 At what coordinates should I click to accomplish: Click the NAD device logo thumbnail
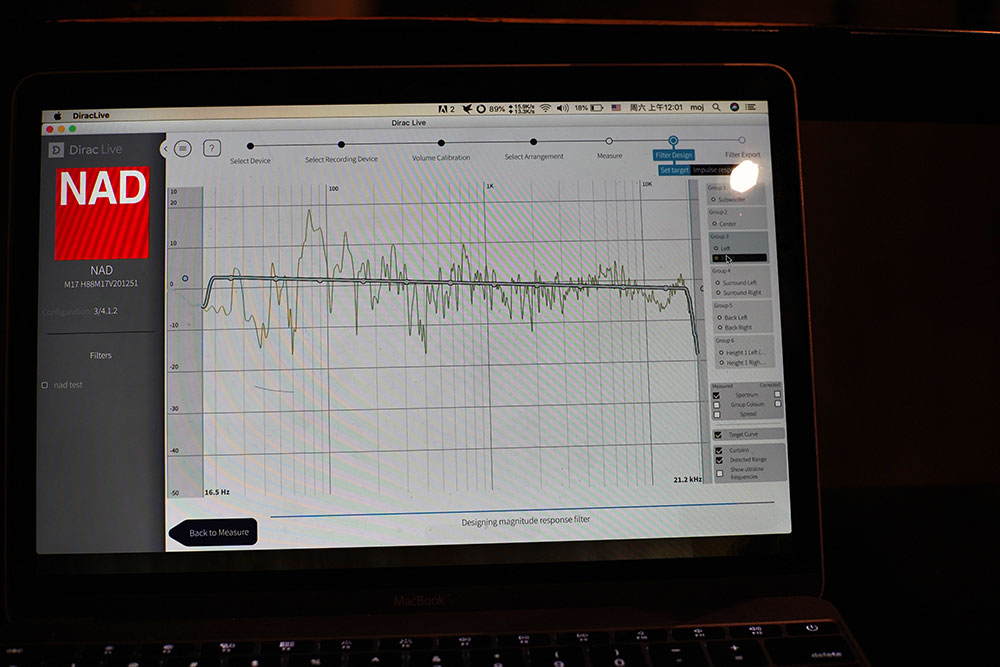click(x=102, y=213)
